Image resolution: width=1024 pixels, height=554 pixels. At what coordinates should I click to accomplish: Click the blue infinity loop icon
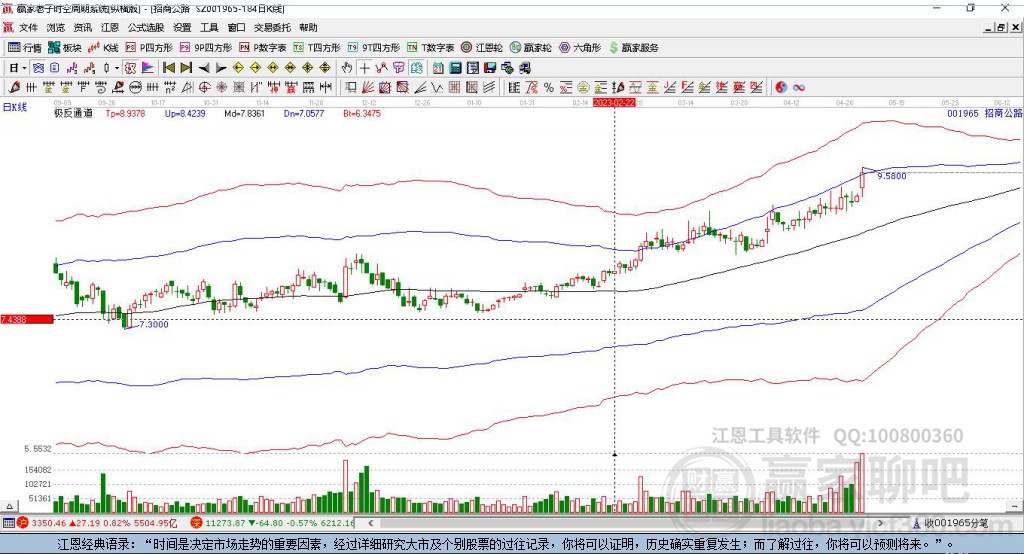(x=799, y=88)
